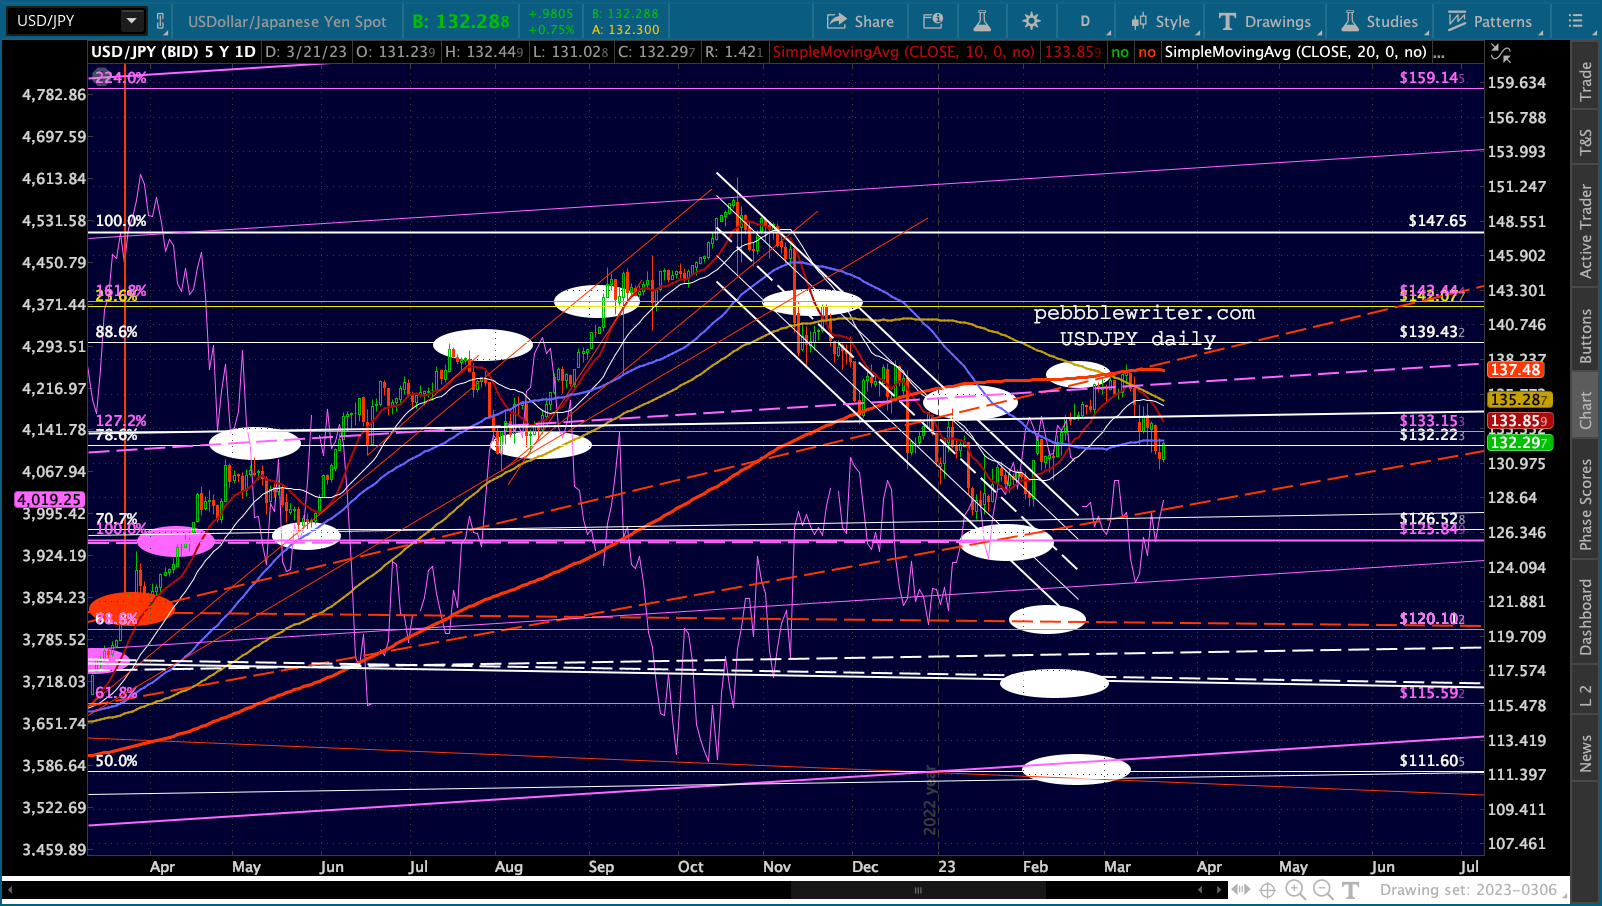The width and height of the screenshot is (1602, 906).
Task: Click the 88.6% Fibonacci label
Action: point(116,332)
